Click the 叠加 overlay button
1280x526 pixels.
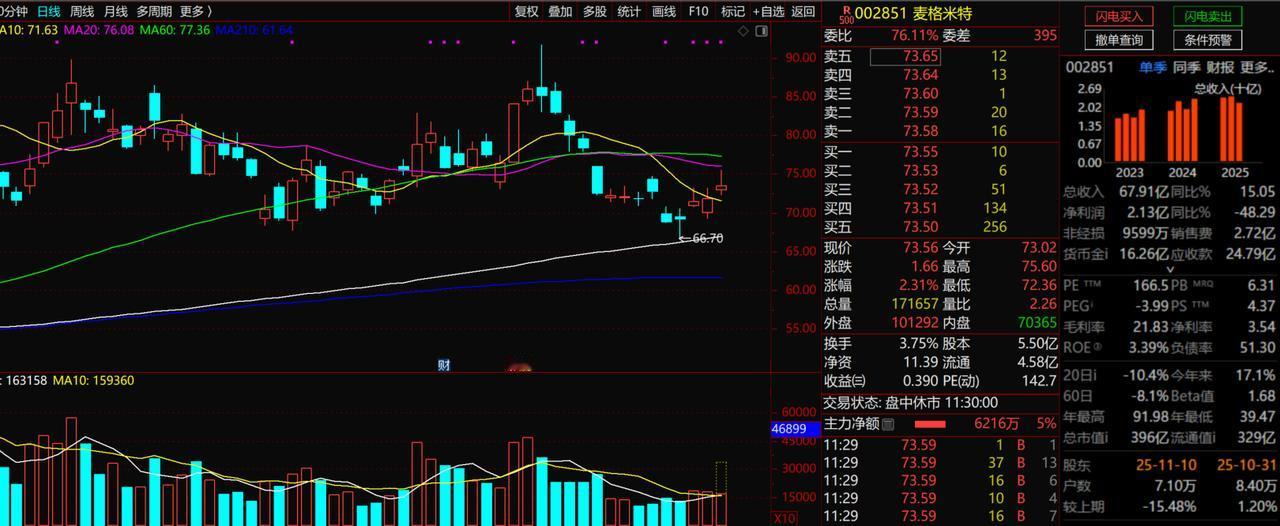(561, 12)
